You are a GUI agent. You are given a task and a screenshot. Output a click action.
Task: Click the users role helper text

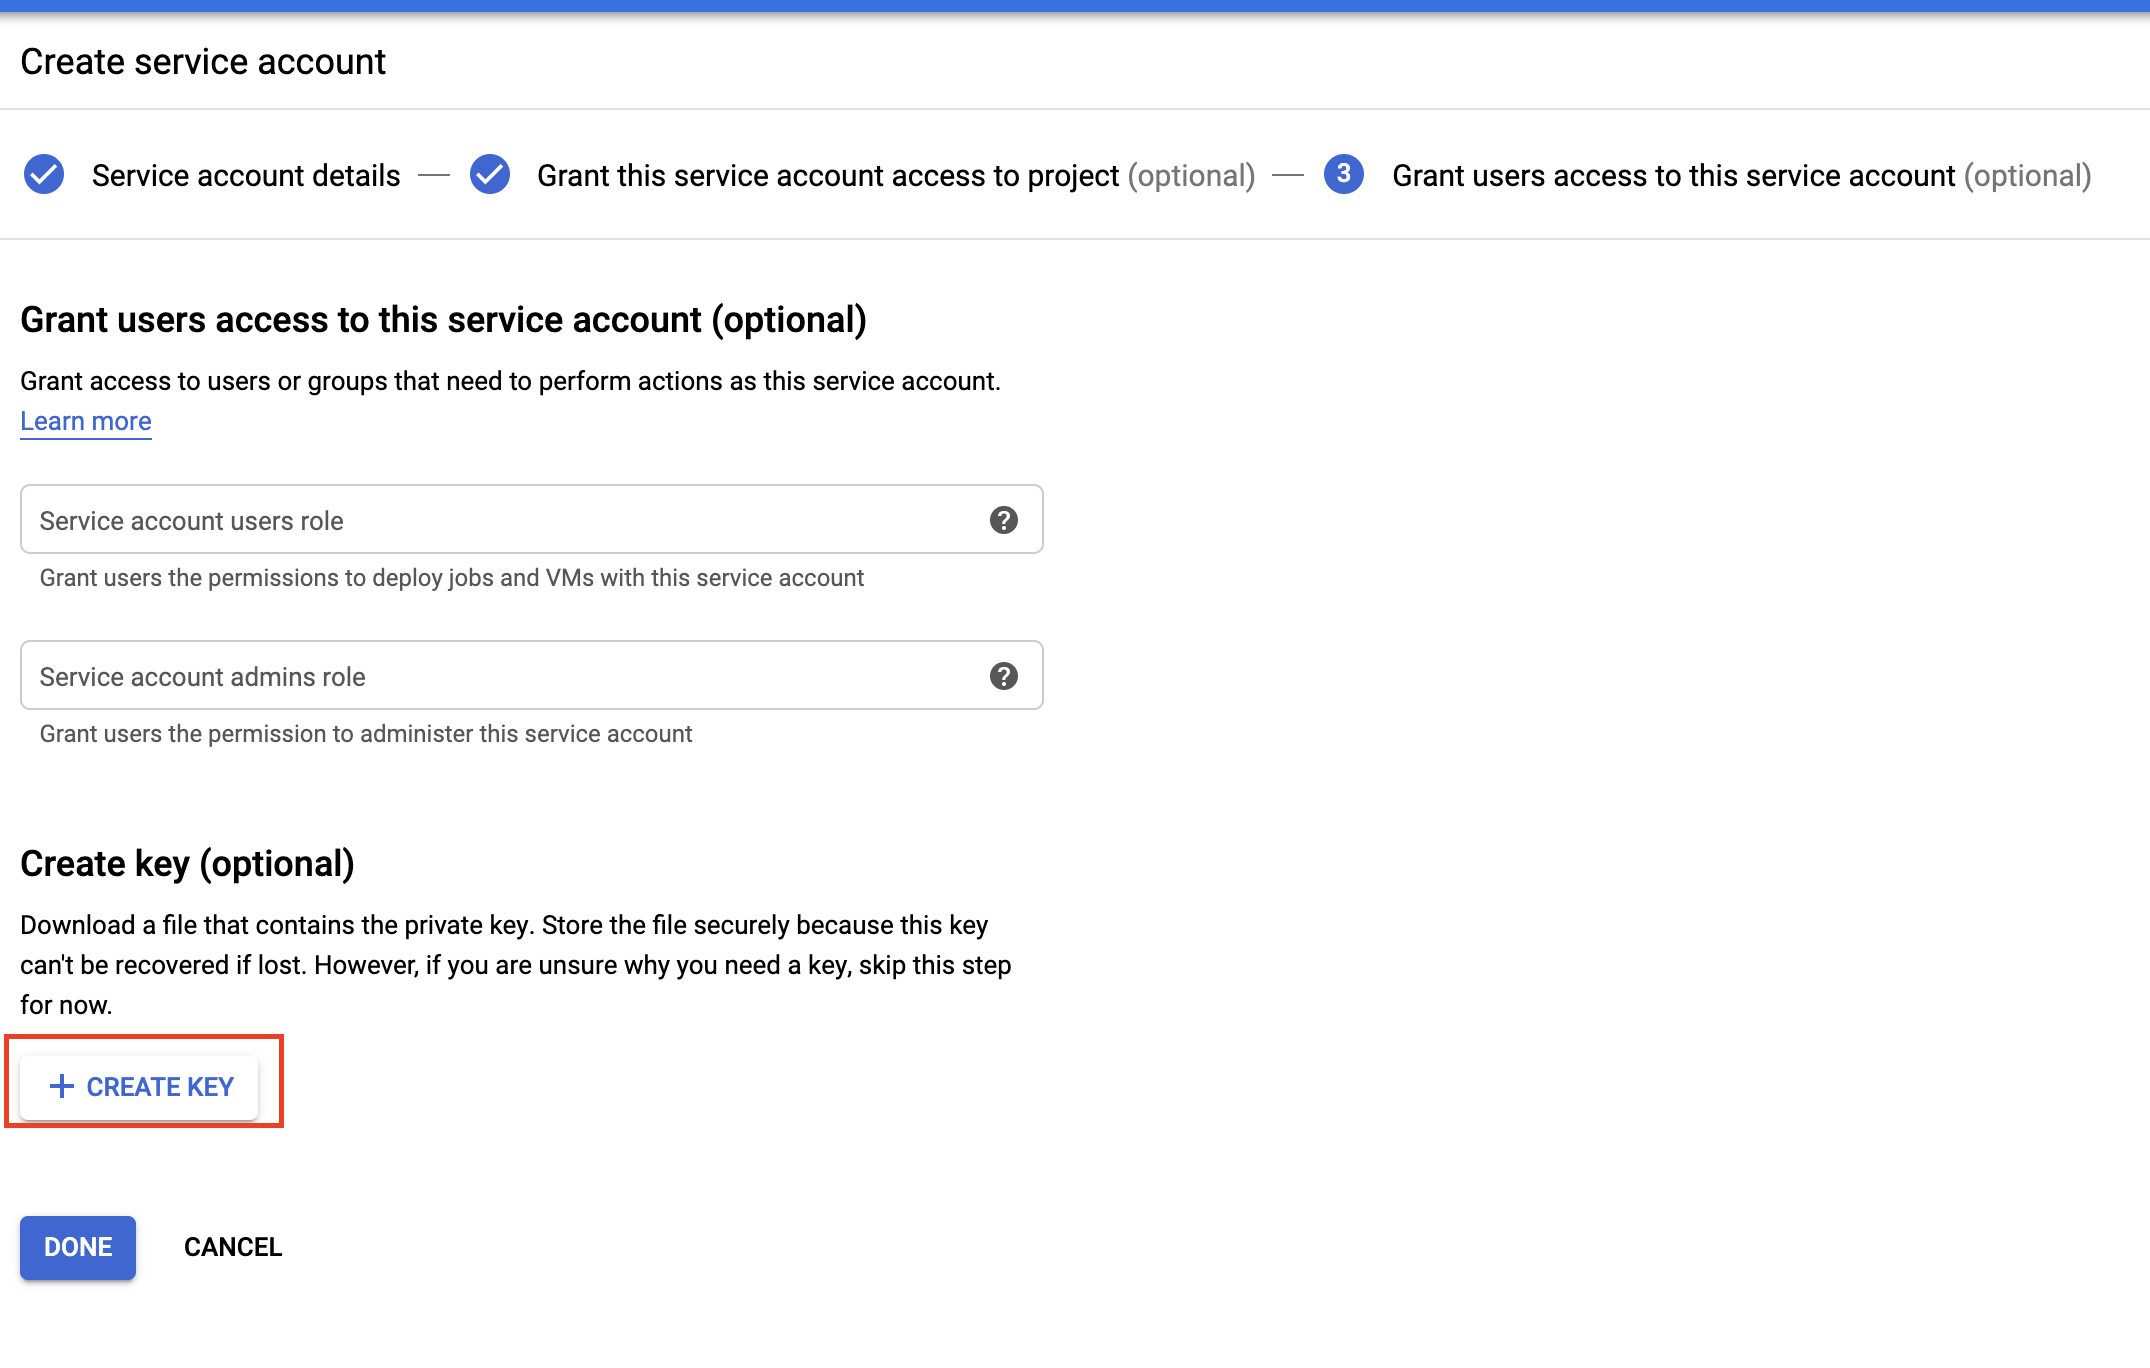click(x=451, y=578)
